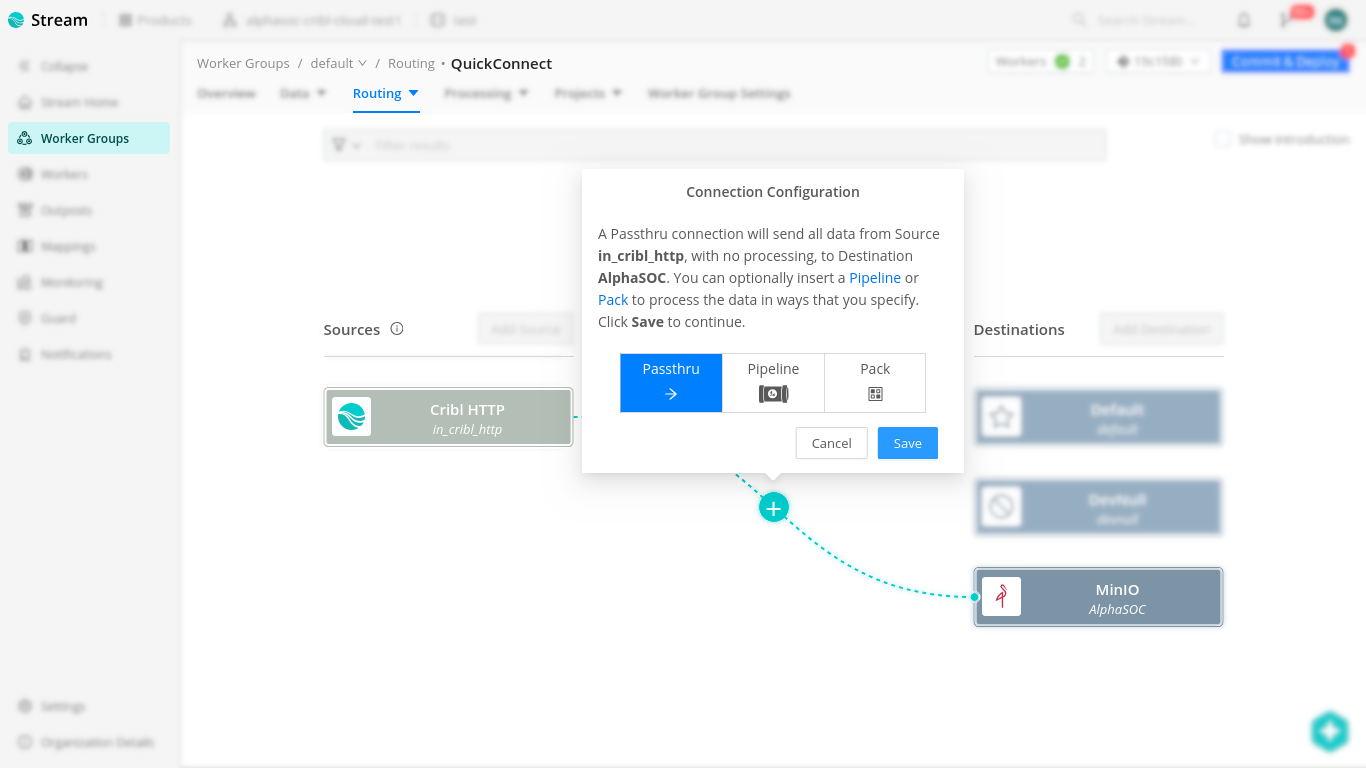Click the green plus connection node
The height and width of the screenshot is (768, 1366).
pyautogui.click(x=773, y=507)
